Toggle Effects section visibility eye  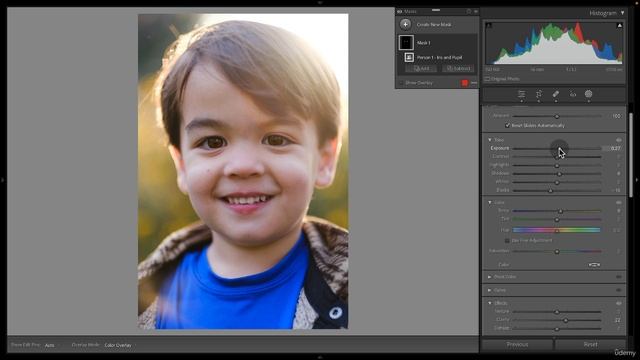(x=619, y=303)
